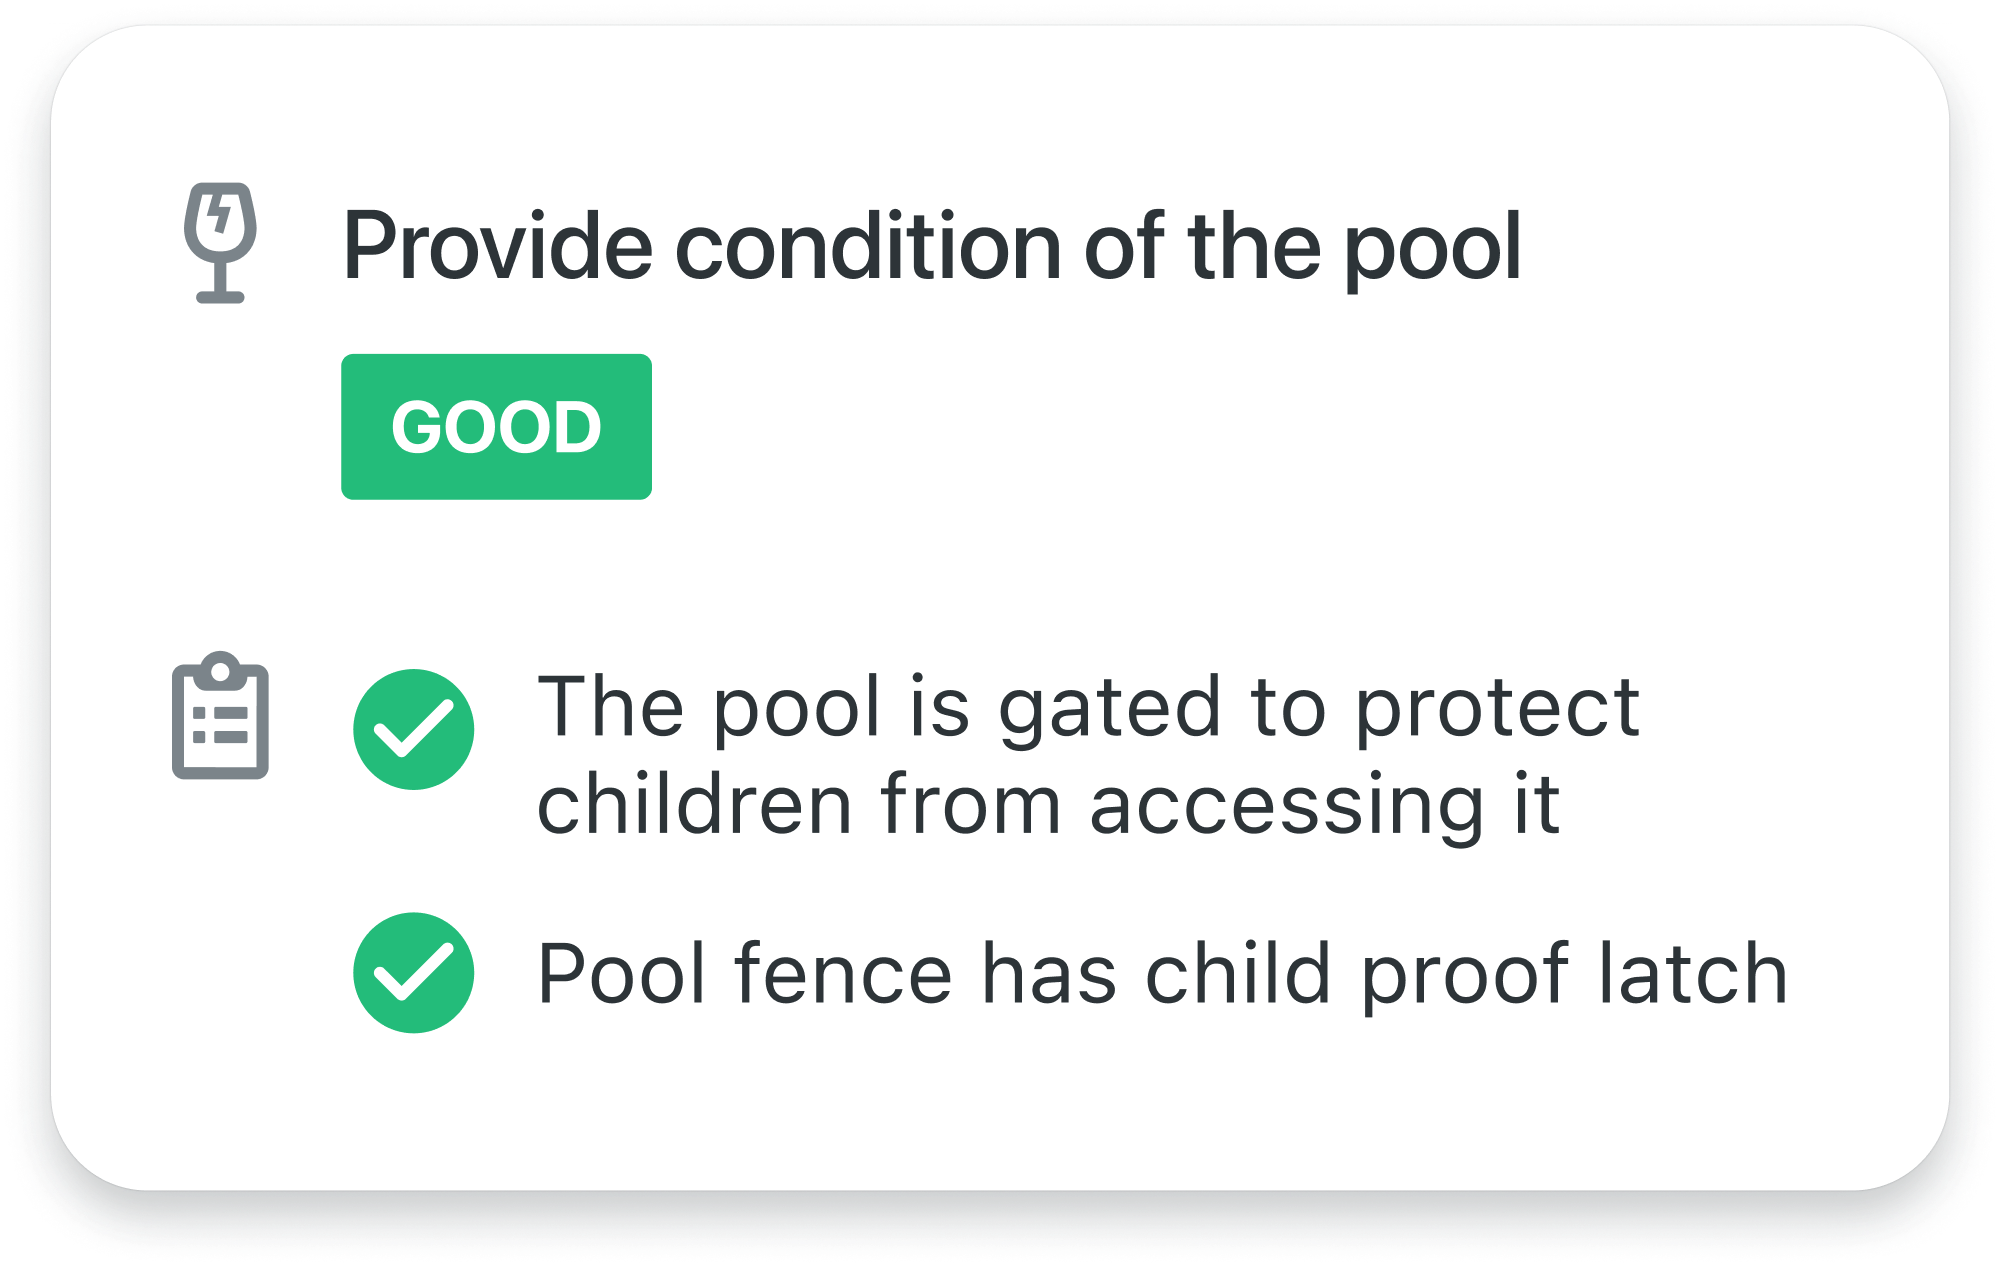Select the green GOOD condition badge
Viewport: 2001px width, 1267px height.
(496, 427)
